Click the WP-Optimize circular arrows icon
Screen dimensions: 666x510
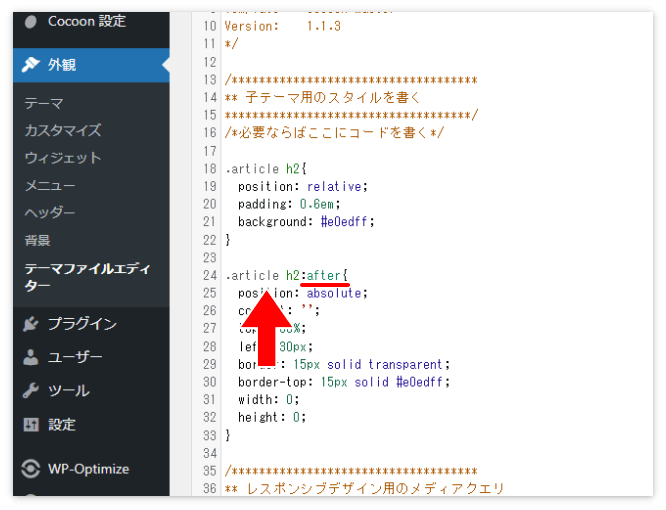[x=31, y=469]
